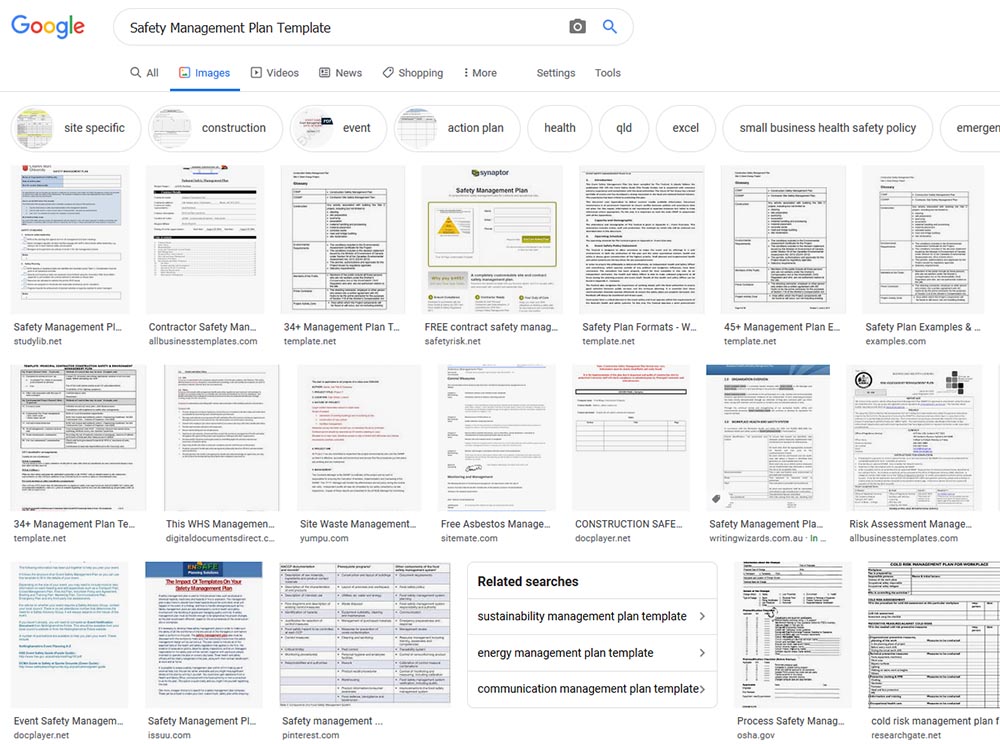The height and width of the screenshot is (744, 1000).
Task: Expand the More search options menu
Action: tap(480, 73)
